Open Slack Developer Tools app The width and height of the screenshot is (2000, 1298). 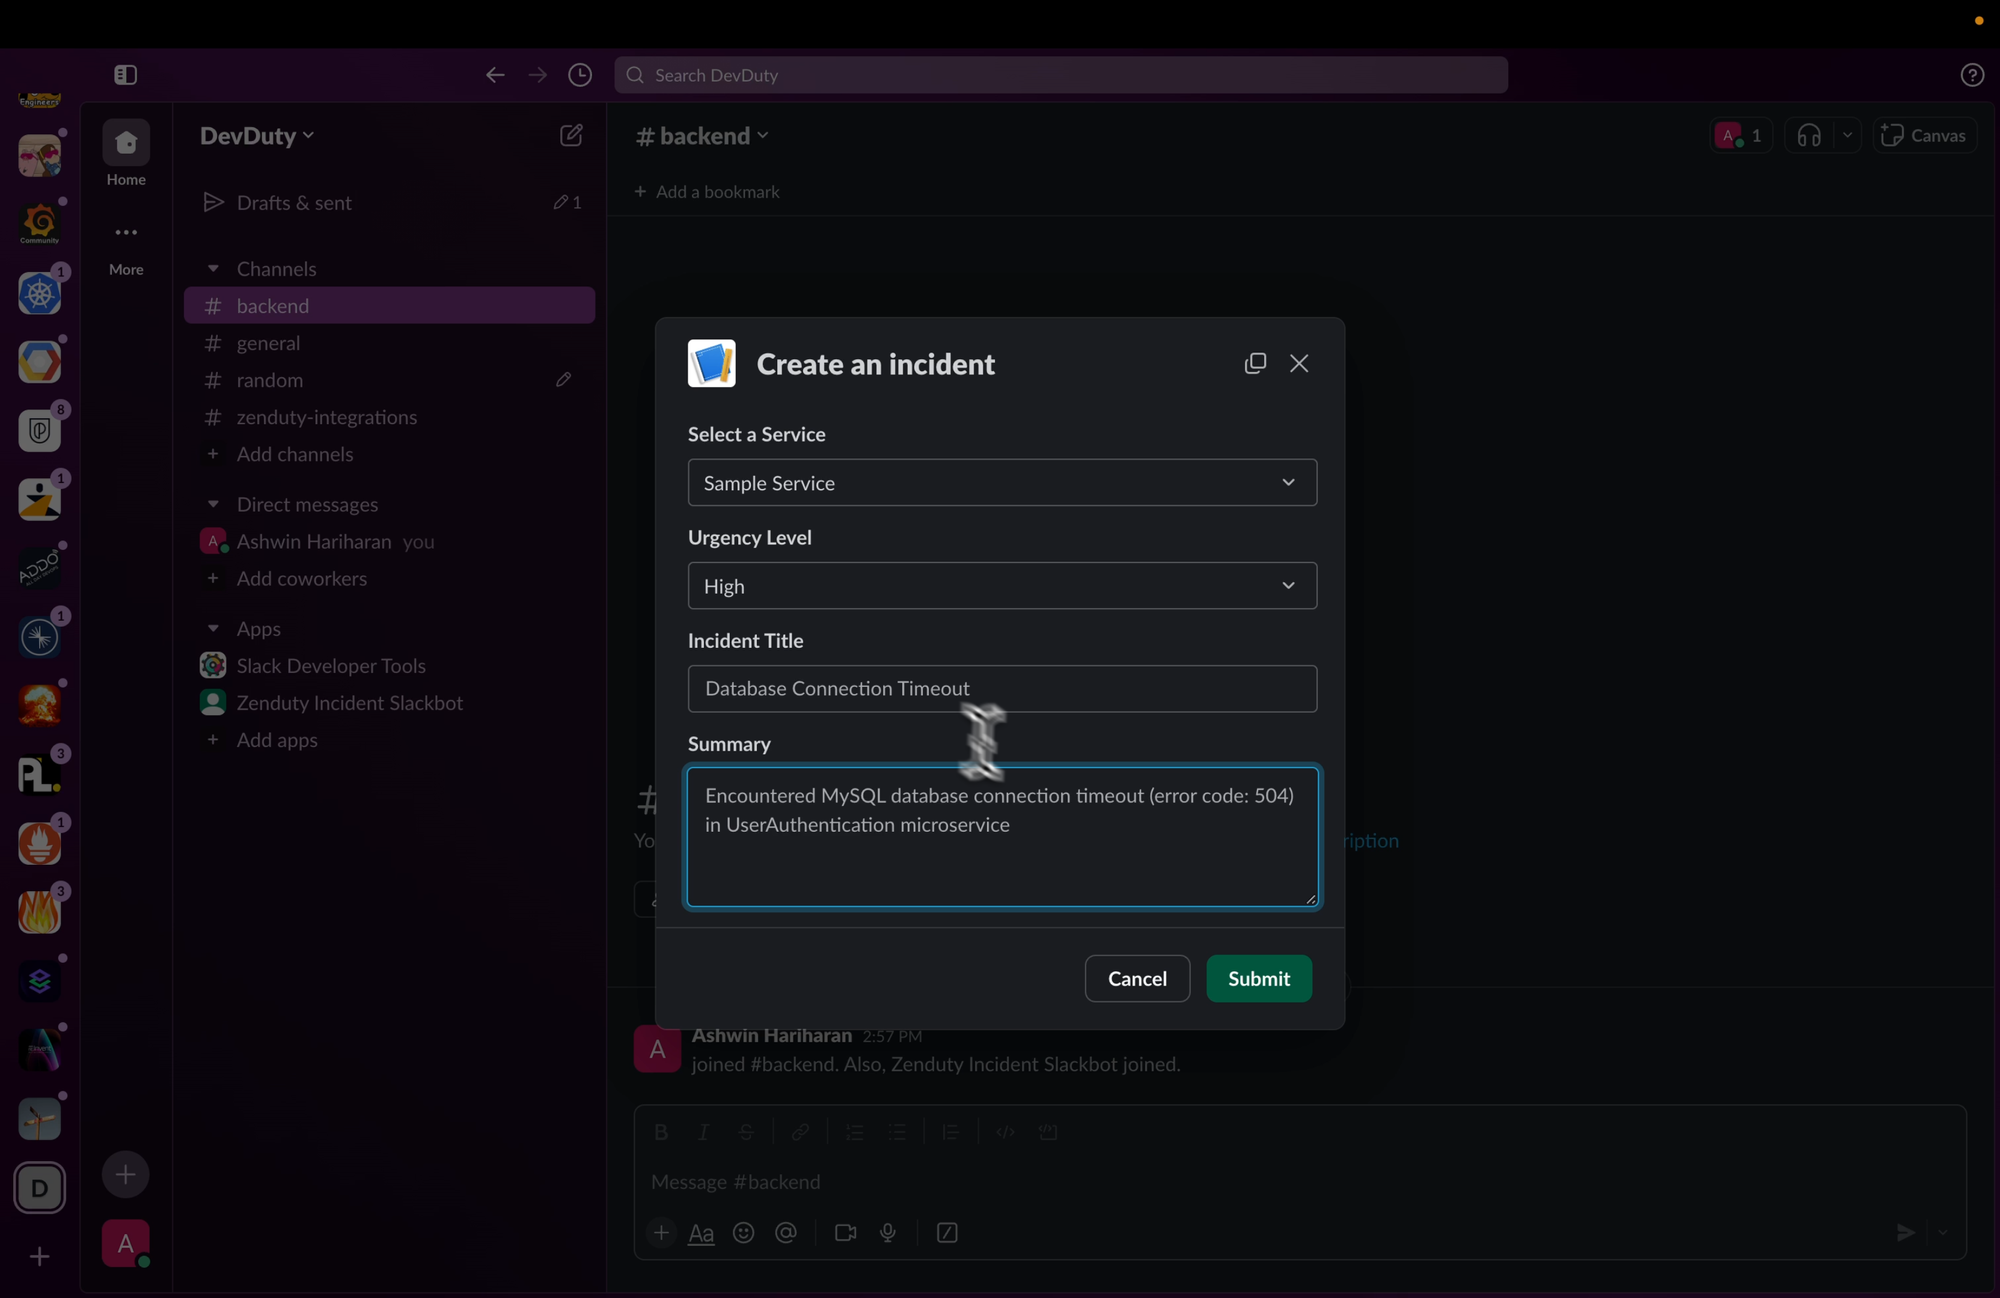click(x=389, y=666)
